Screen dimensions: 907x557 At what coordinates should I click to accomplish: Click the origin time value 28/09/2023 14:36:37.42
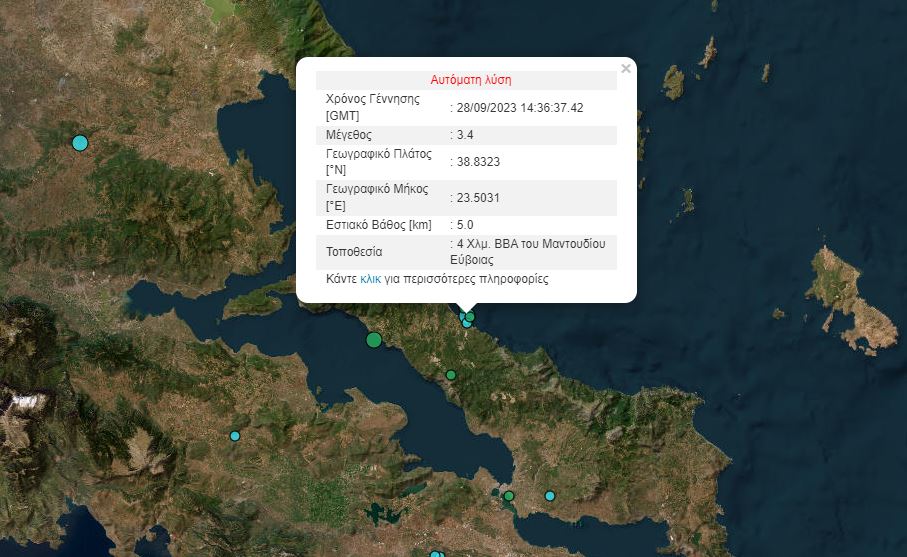click(x=520, y=108)
